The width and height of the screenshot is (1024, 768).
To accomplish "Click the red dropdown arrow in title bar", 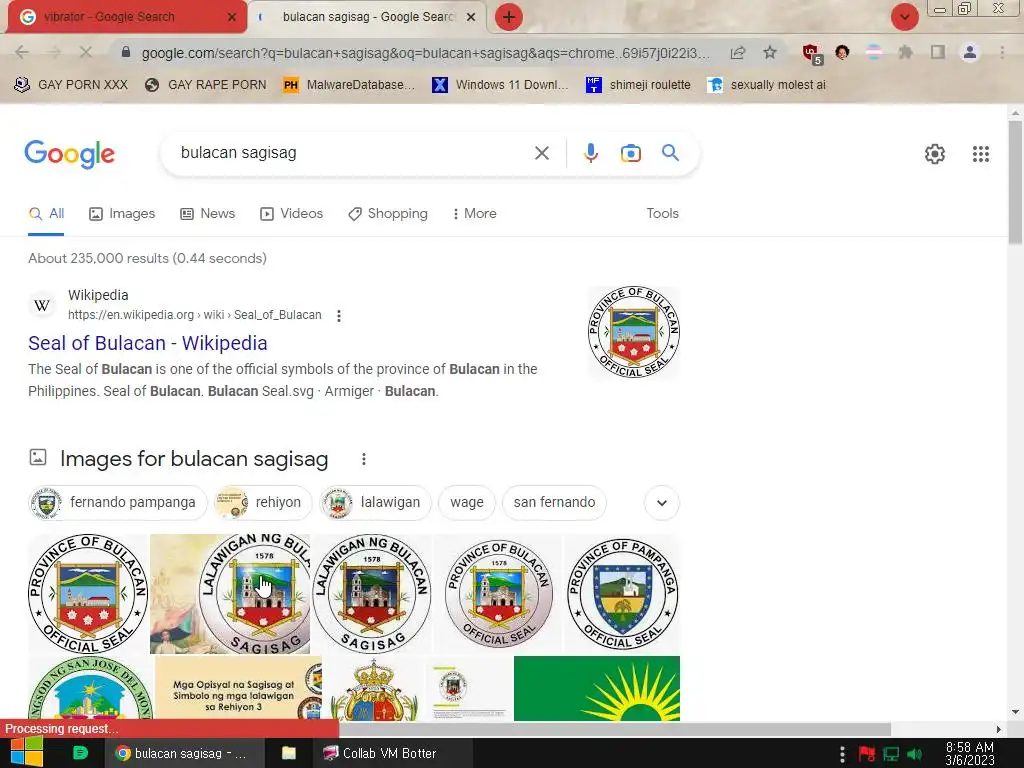I will pyautogui.click(x=904, y=17).
